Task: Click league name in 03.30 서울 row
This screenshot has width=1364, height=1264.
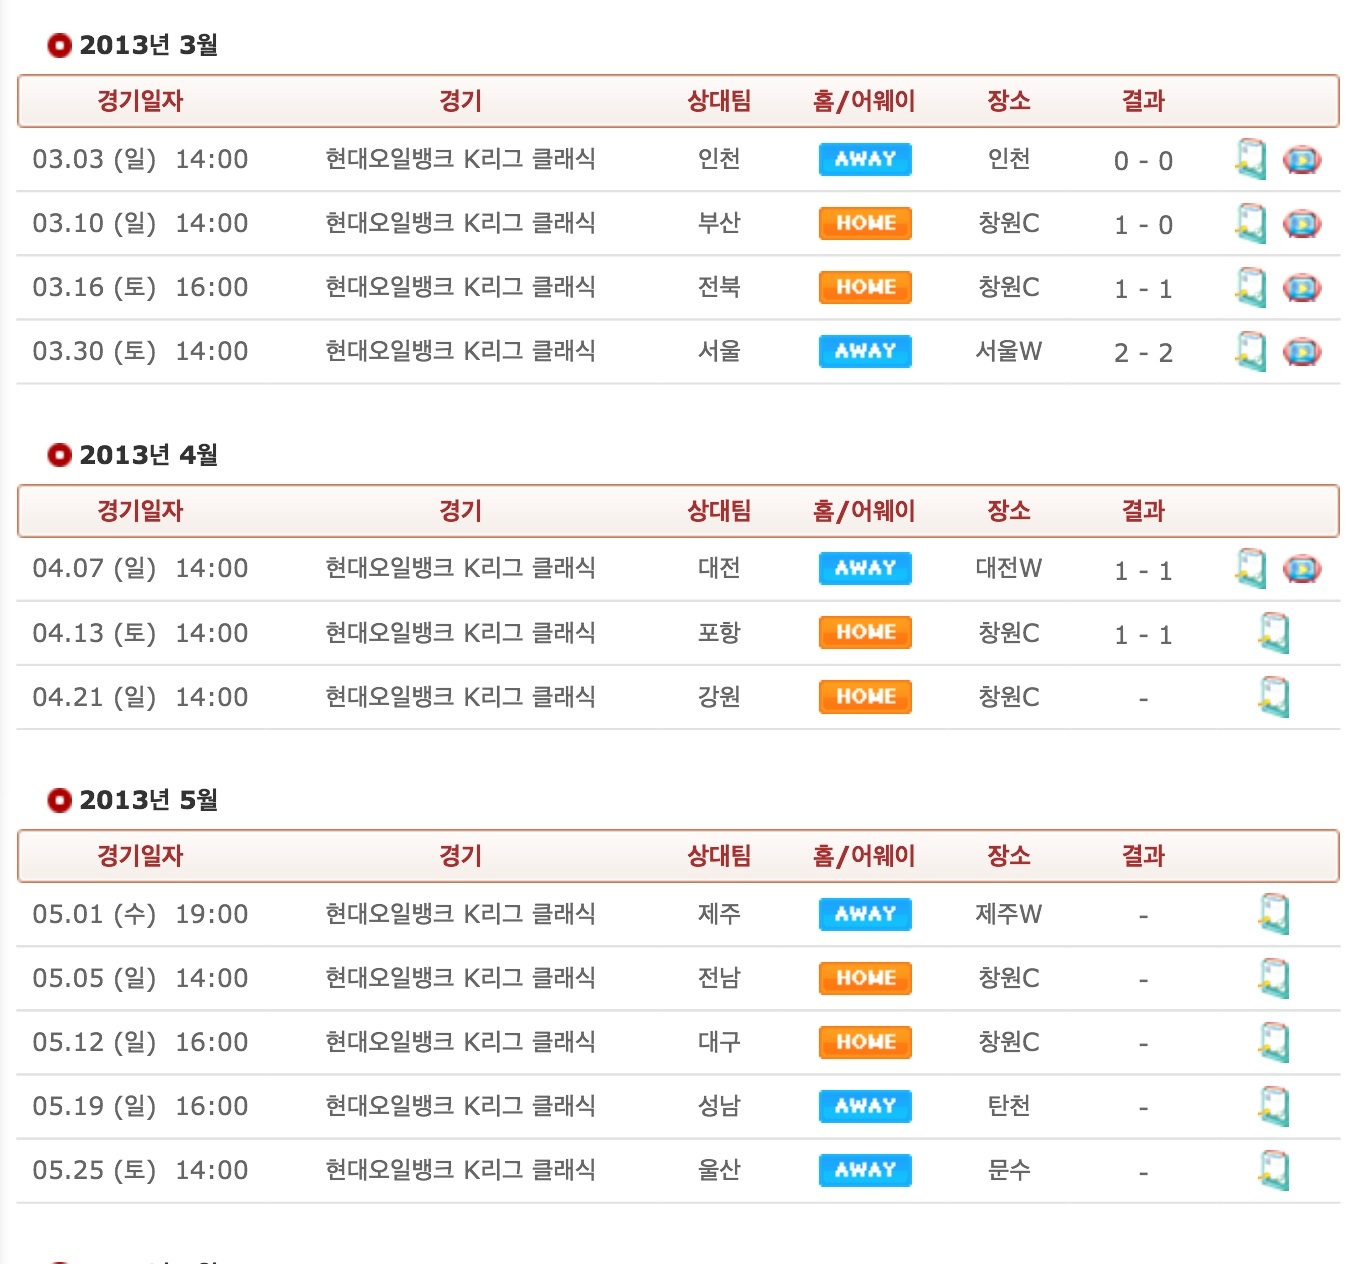Action: click(460, 351)
